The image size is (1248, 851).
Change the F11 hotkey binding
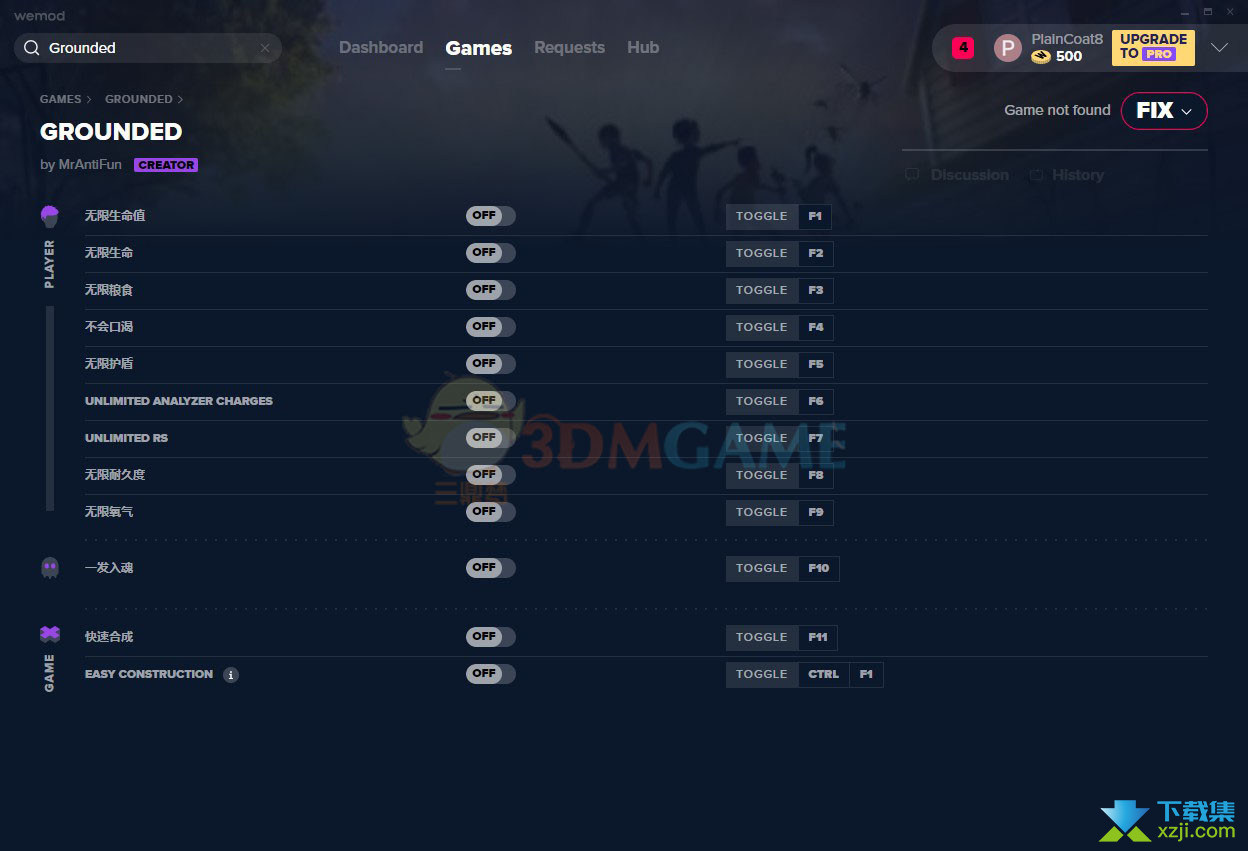(818, 637)
